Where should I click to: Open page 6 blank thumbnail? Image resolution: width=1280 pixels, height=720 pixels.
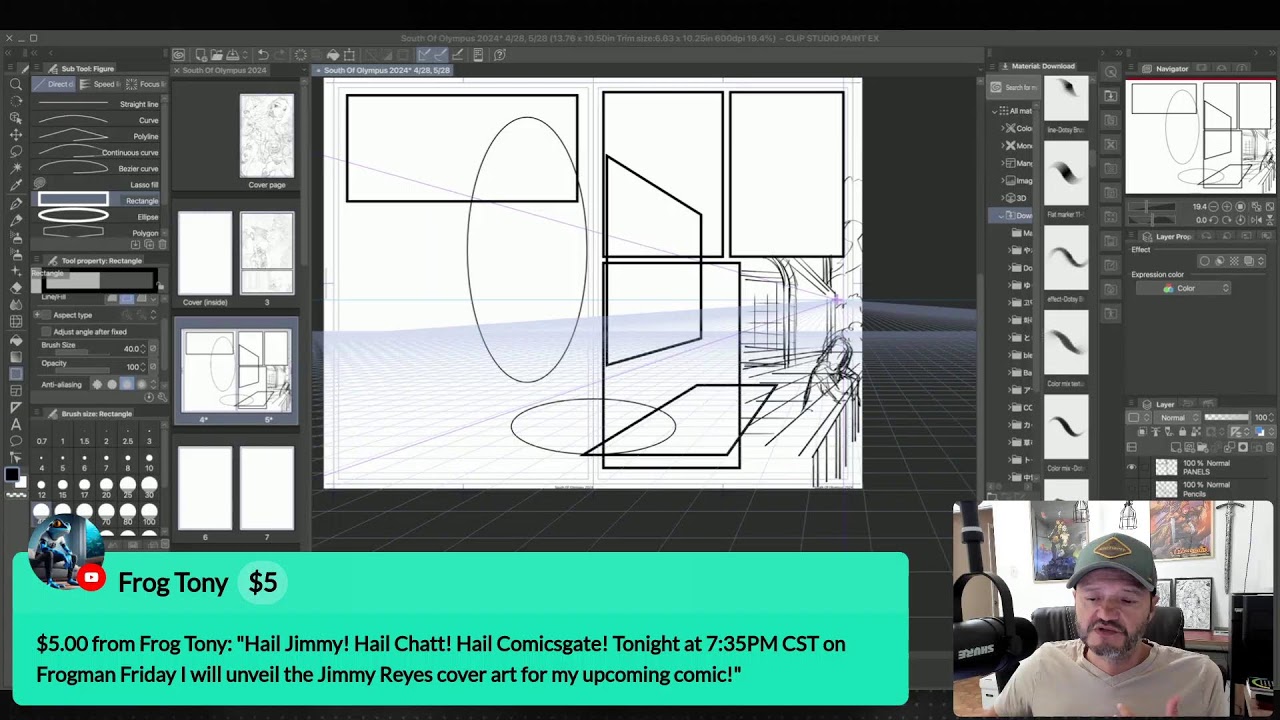(x=205, y=488)
